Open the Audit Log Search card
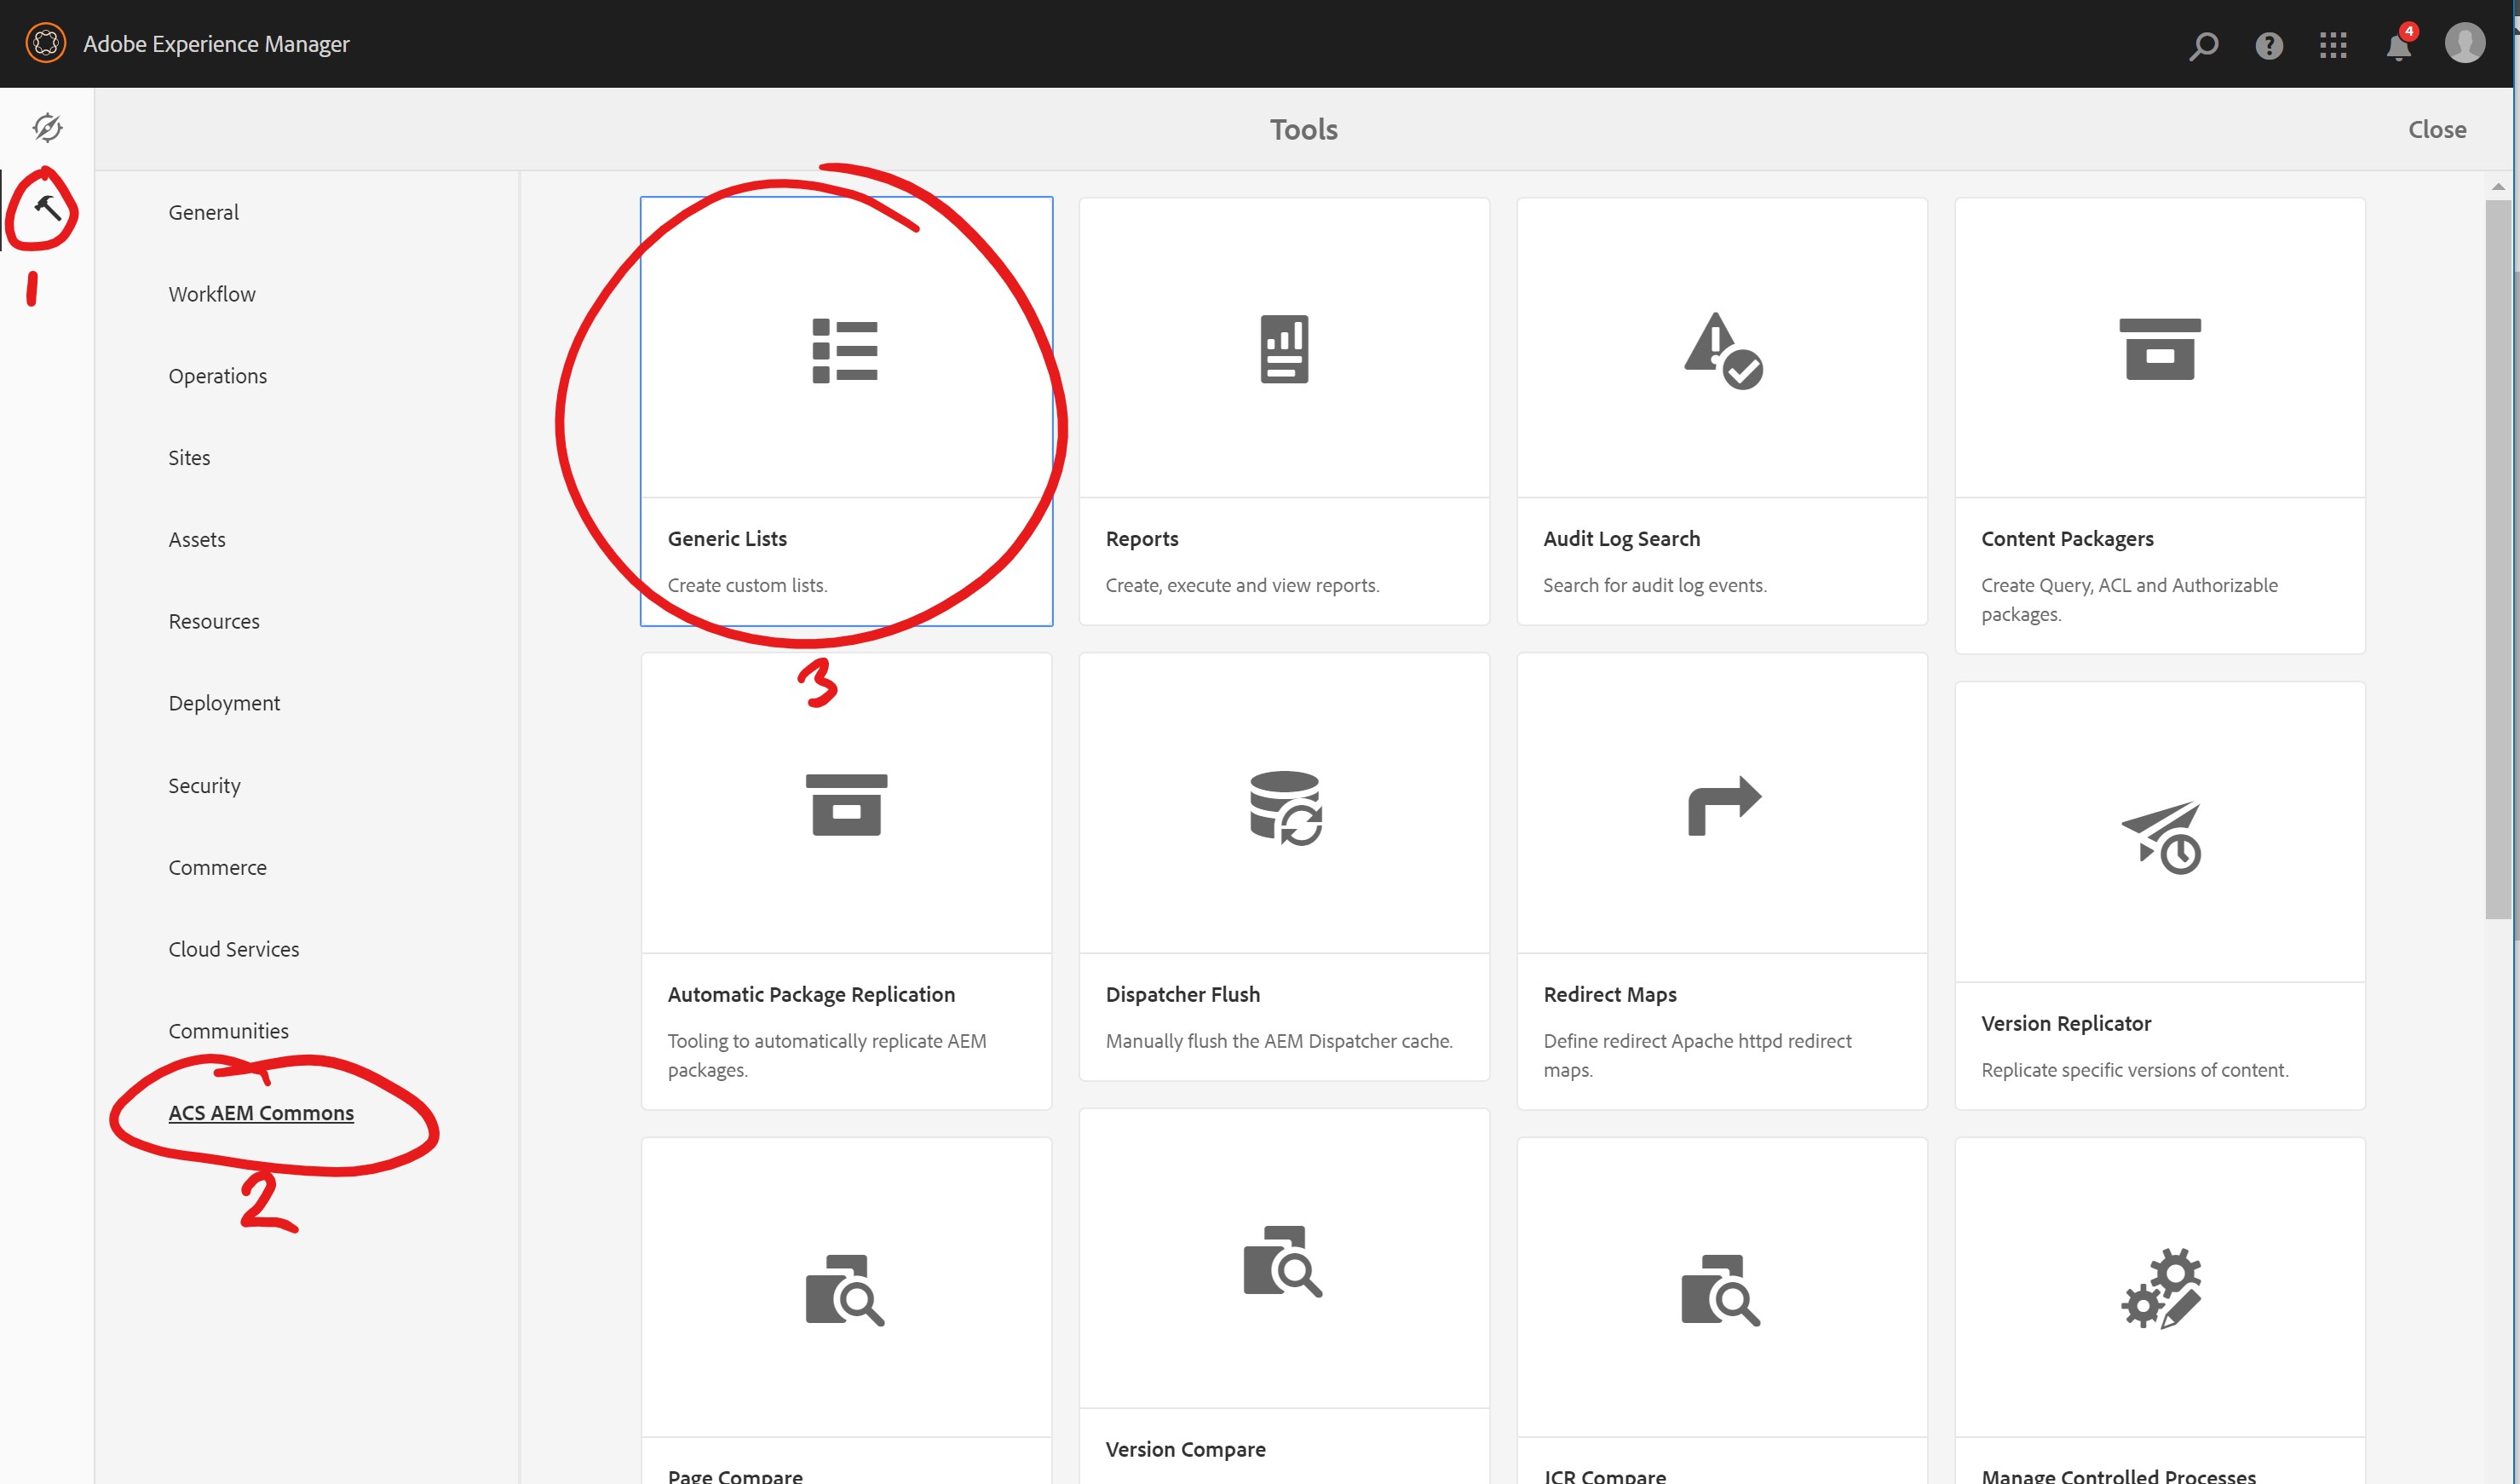Image resolution: width=2520 pixels, height=1484 pixels. [1722, 410]
